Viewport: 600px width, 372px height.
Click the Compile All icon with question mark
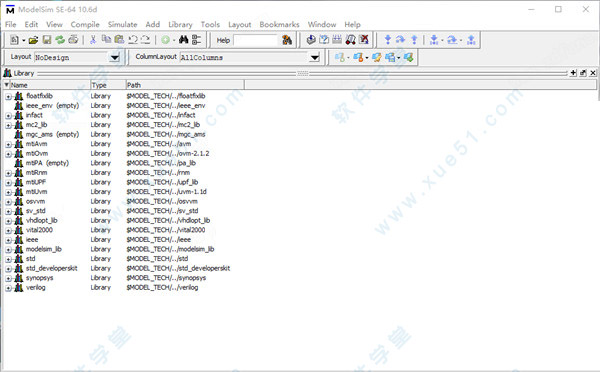[x=324, y=39]
